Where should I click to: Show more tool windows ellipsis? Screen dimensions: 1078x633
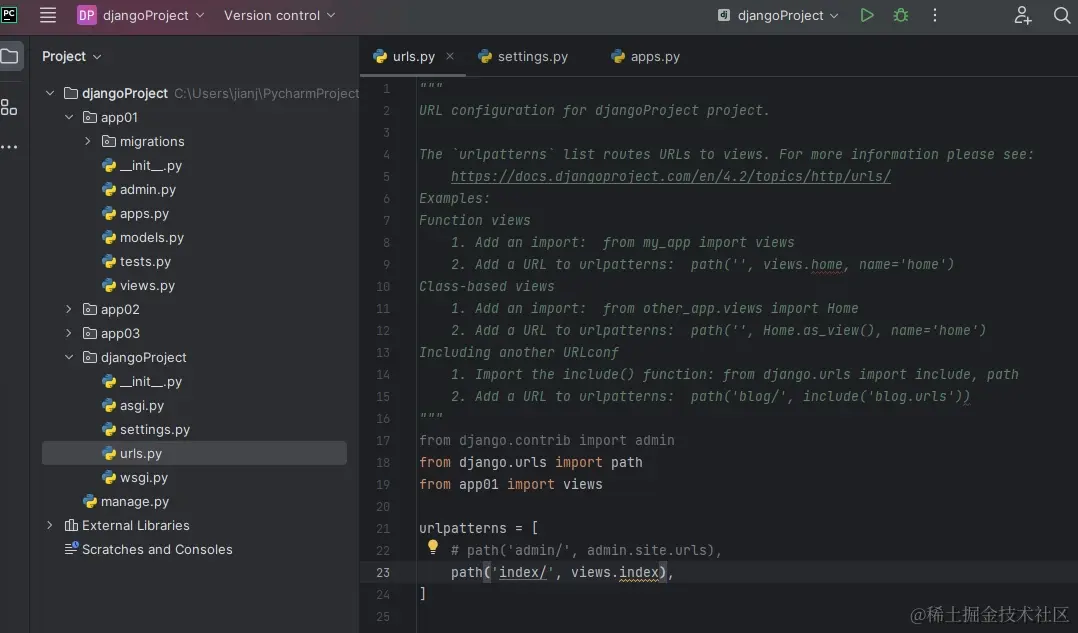coord(9,147)
